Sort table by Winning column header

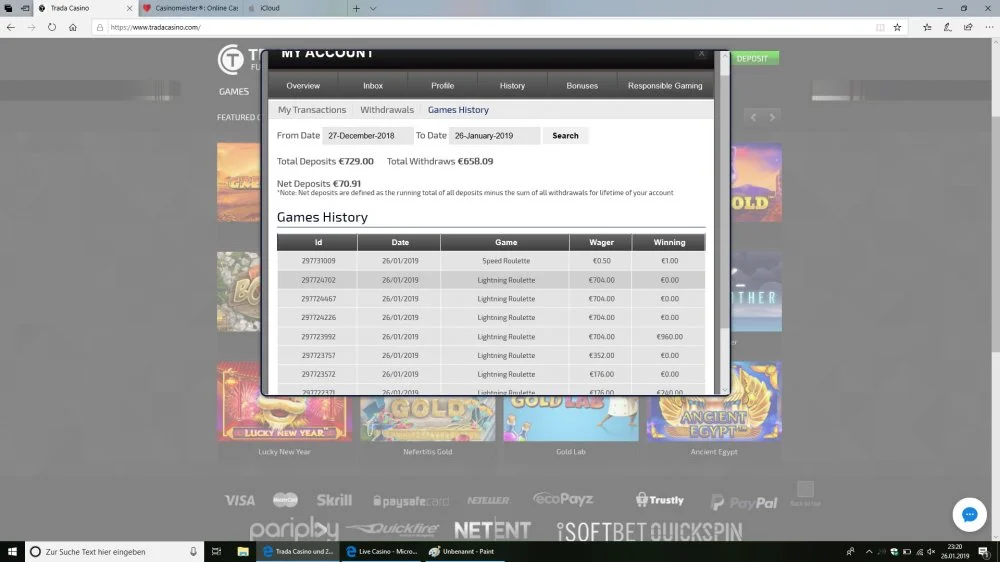669,242
